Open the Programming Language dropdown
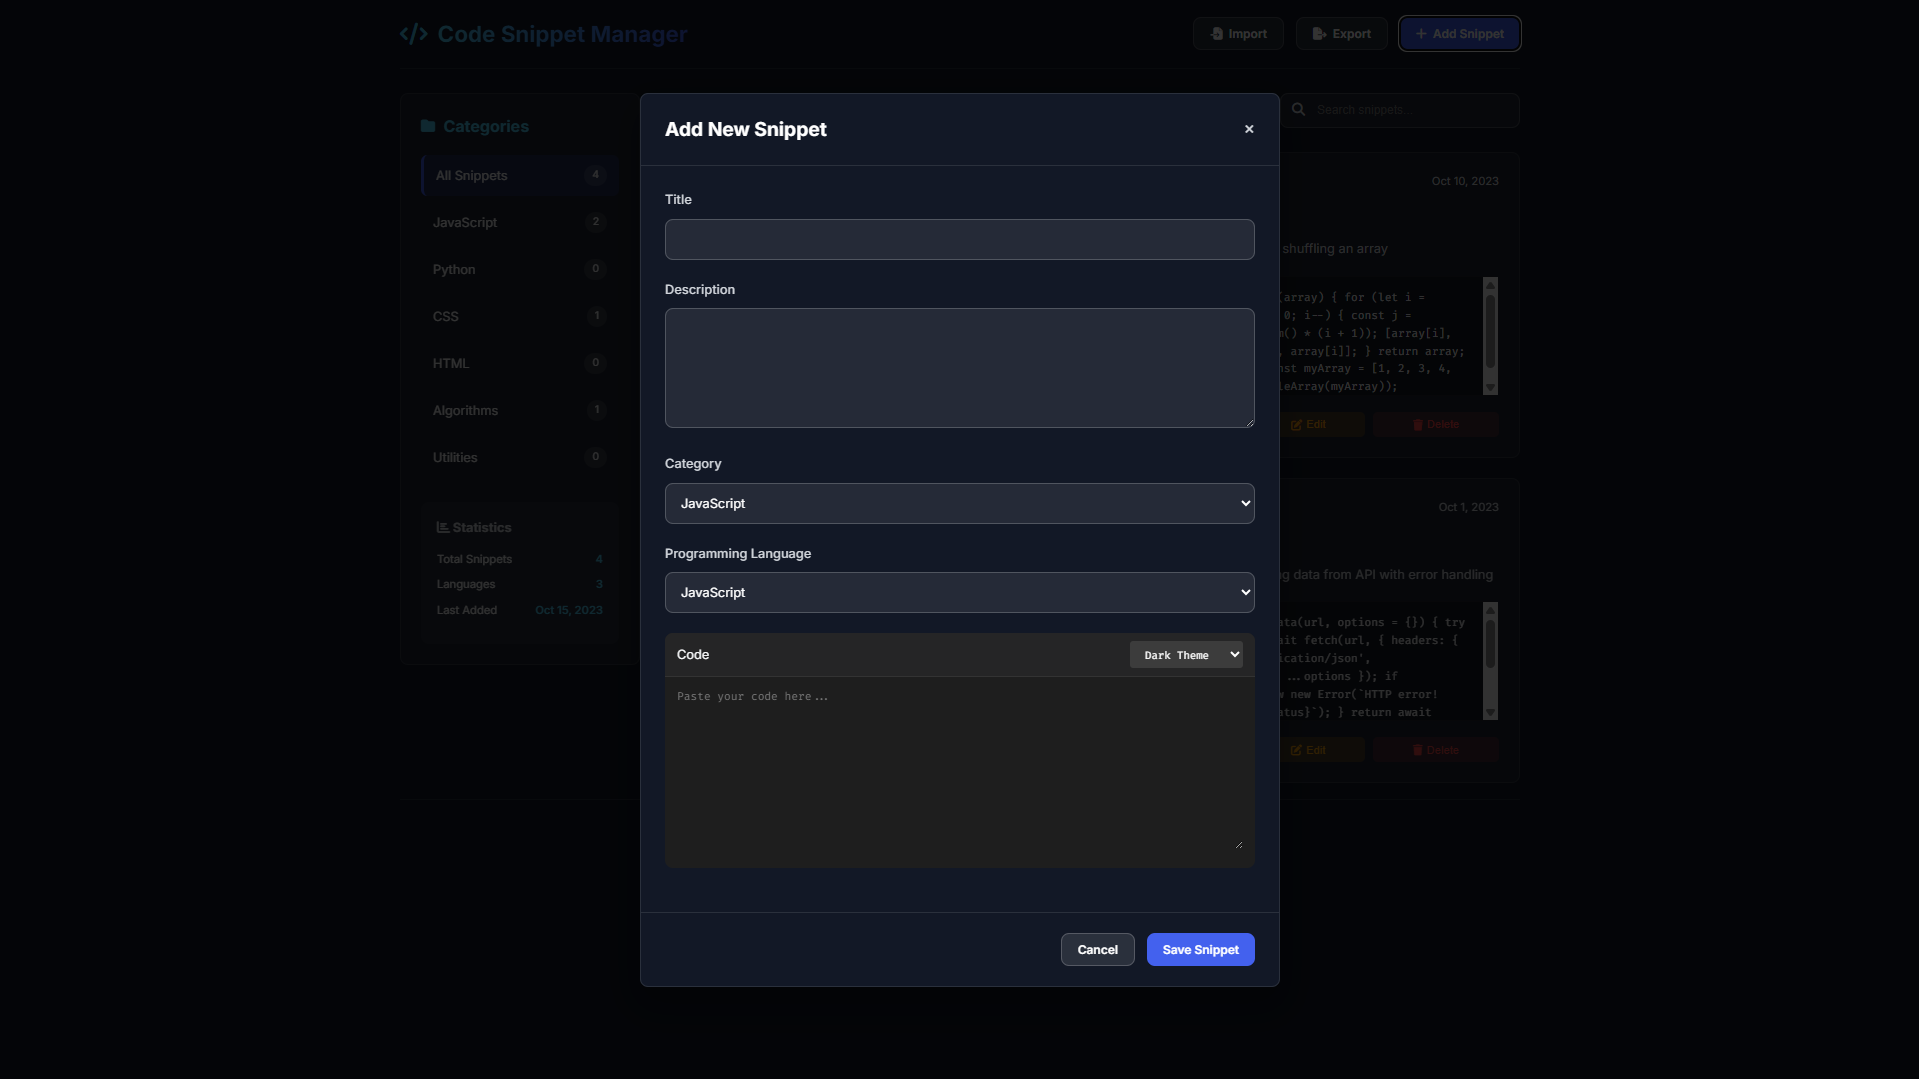Image resolution: width=1919 pixels, height=1079 pixels. tap(959, 592)
